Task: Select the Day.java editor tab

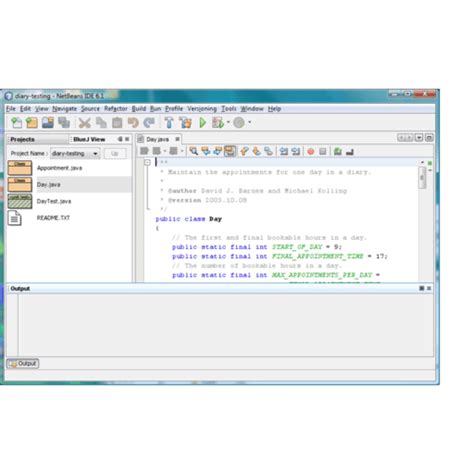Action: click(158, 139)
